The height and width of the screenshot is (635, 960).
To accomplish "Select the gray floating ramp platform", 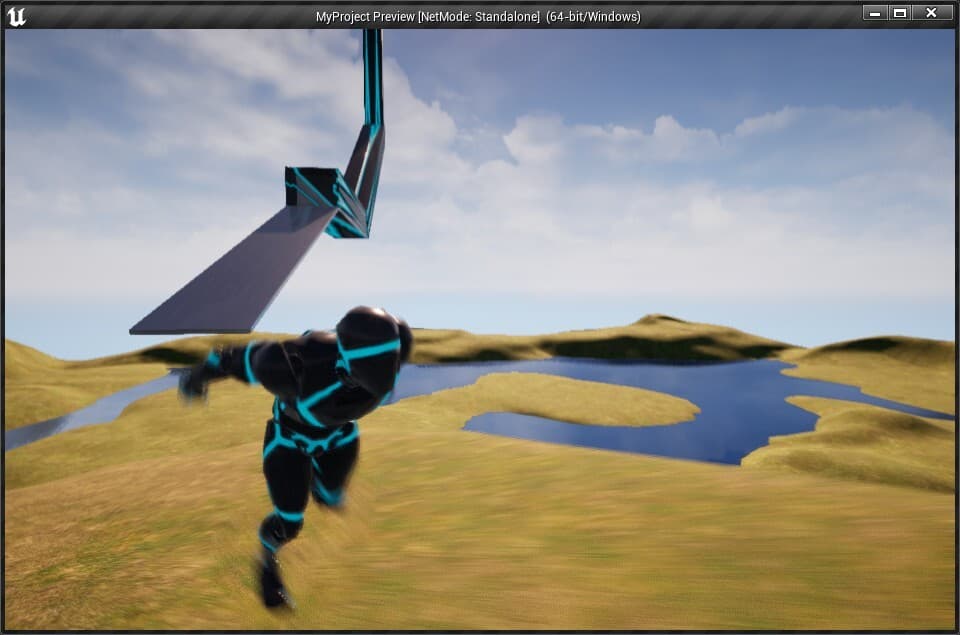I will coord(236,272).
